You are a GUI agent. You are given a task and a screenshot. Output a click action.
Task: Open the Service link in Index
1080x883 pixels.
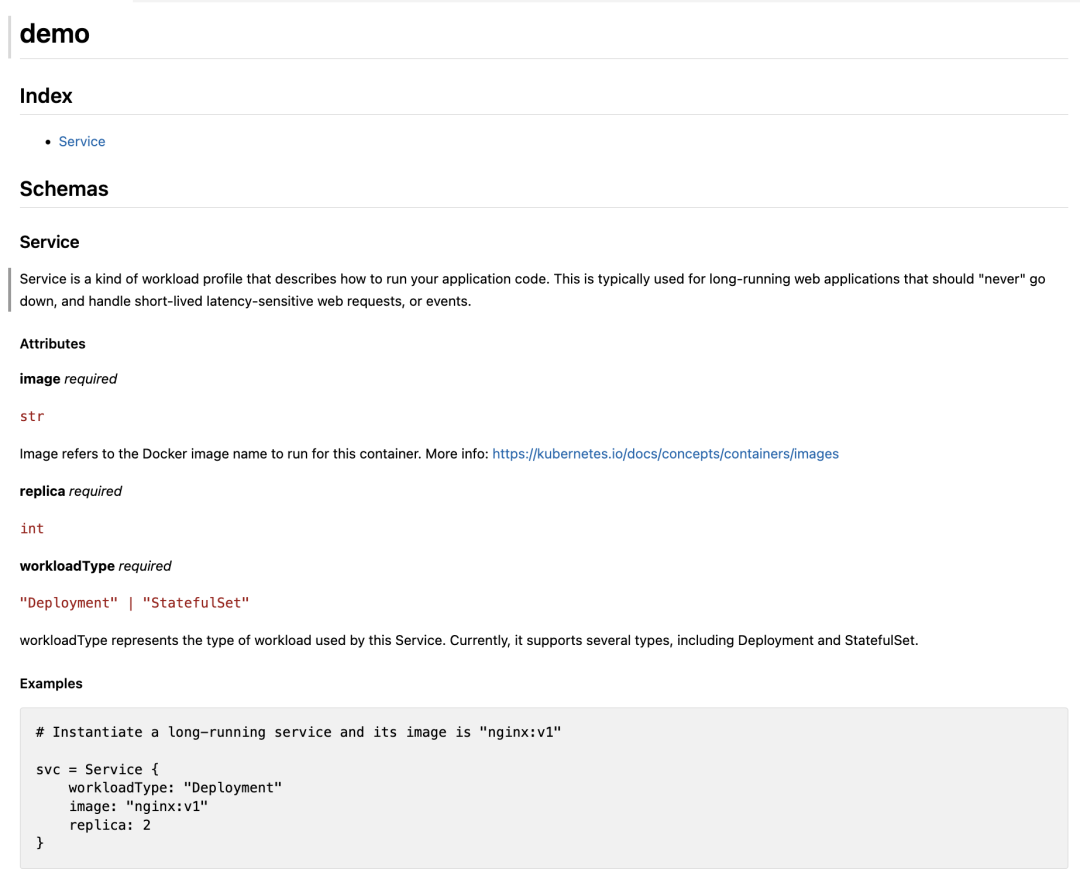pyautogui.click(x=82, y=142)
